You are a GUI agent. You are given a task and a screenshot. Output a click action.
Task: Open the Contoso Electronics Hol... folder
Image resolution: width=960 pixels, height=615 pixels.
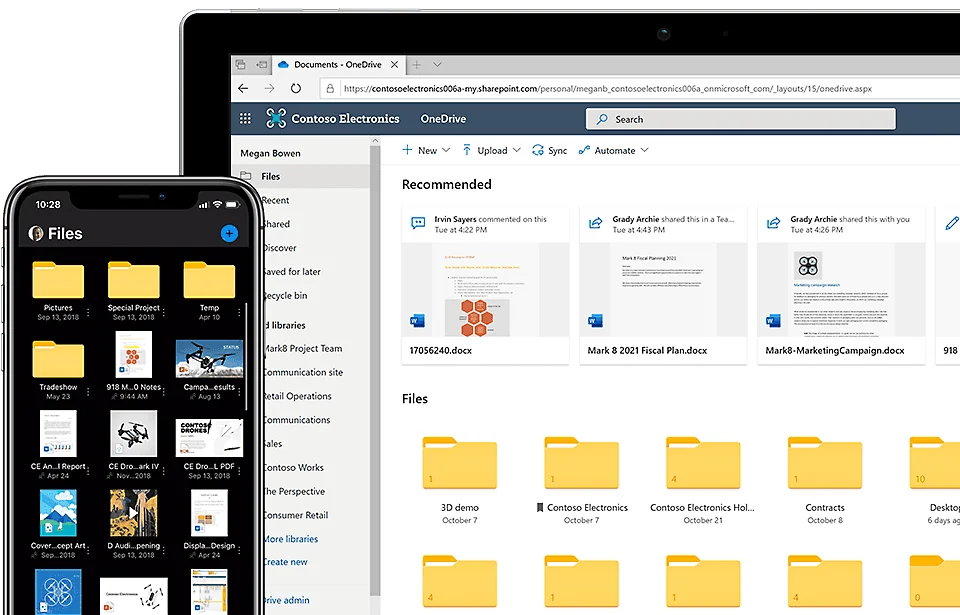703,462
